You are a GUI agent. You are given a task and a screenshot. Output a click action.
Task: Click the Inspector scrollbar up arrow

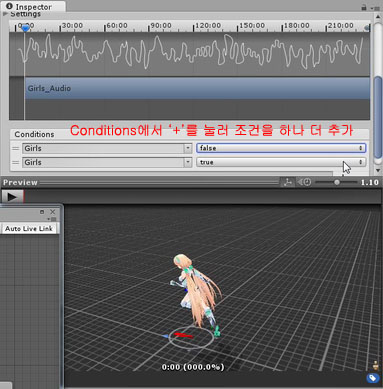pyautogui.click(x=378, y=17)
